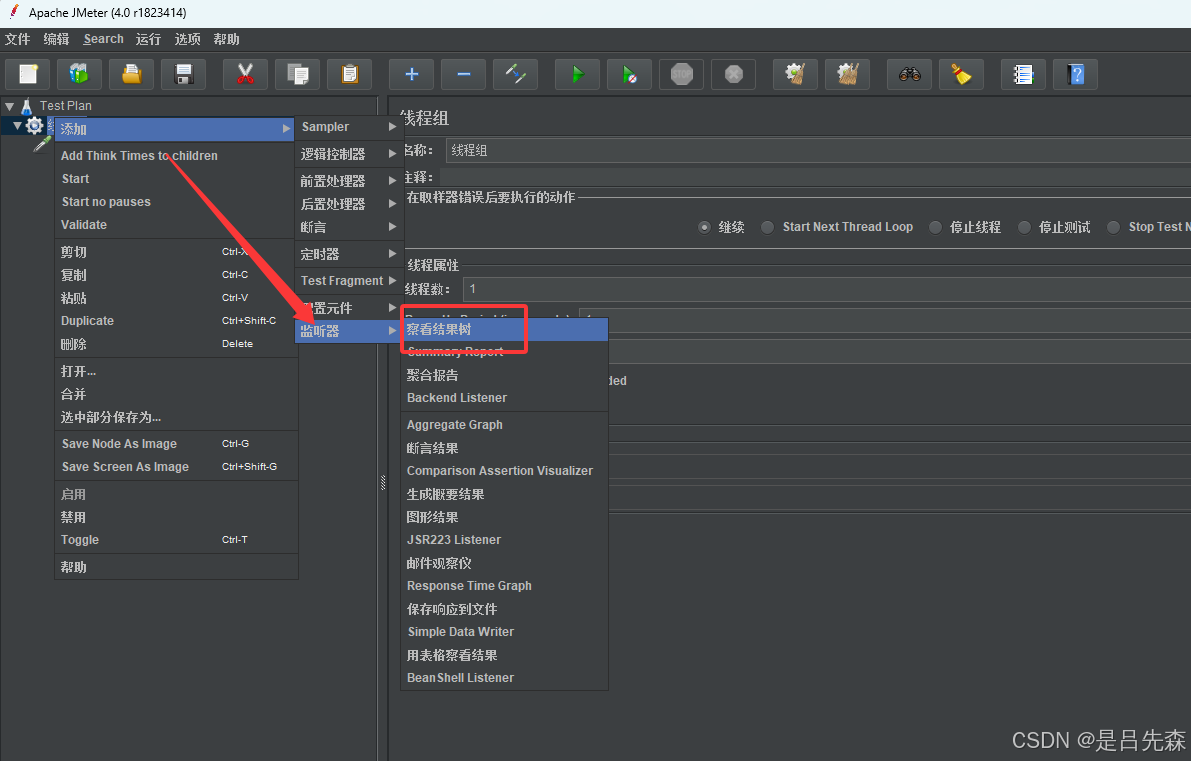Choose BeanShell Listener entry
Image resolution: width=1191 pixels, height=761 pixels.
[504, 678]
